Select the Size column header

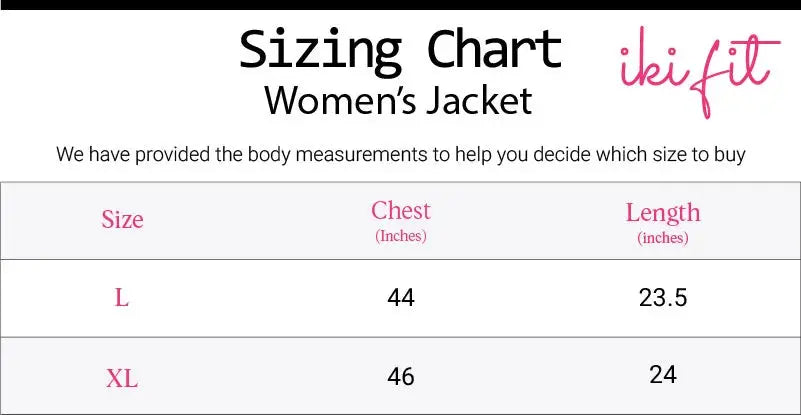pos(122,220)
